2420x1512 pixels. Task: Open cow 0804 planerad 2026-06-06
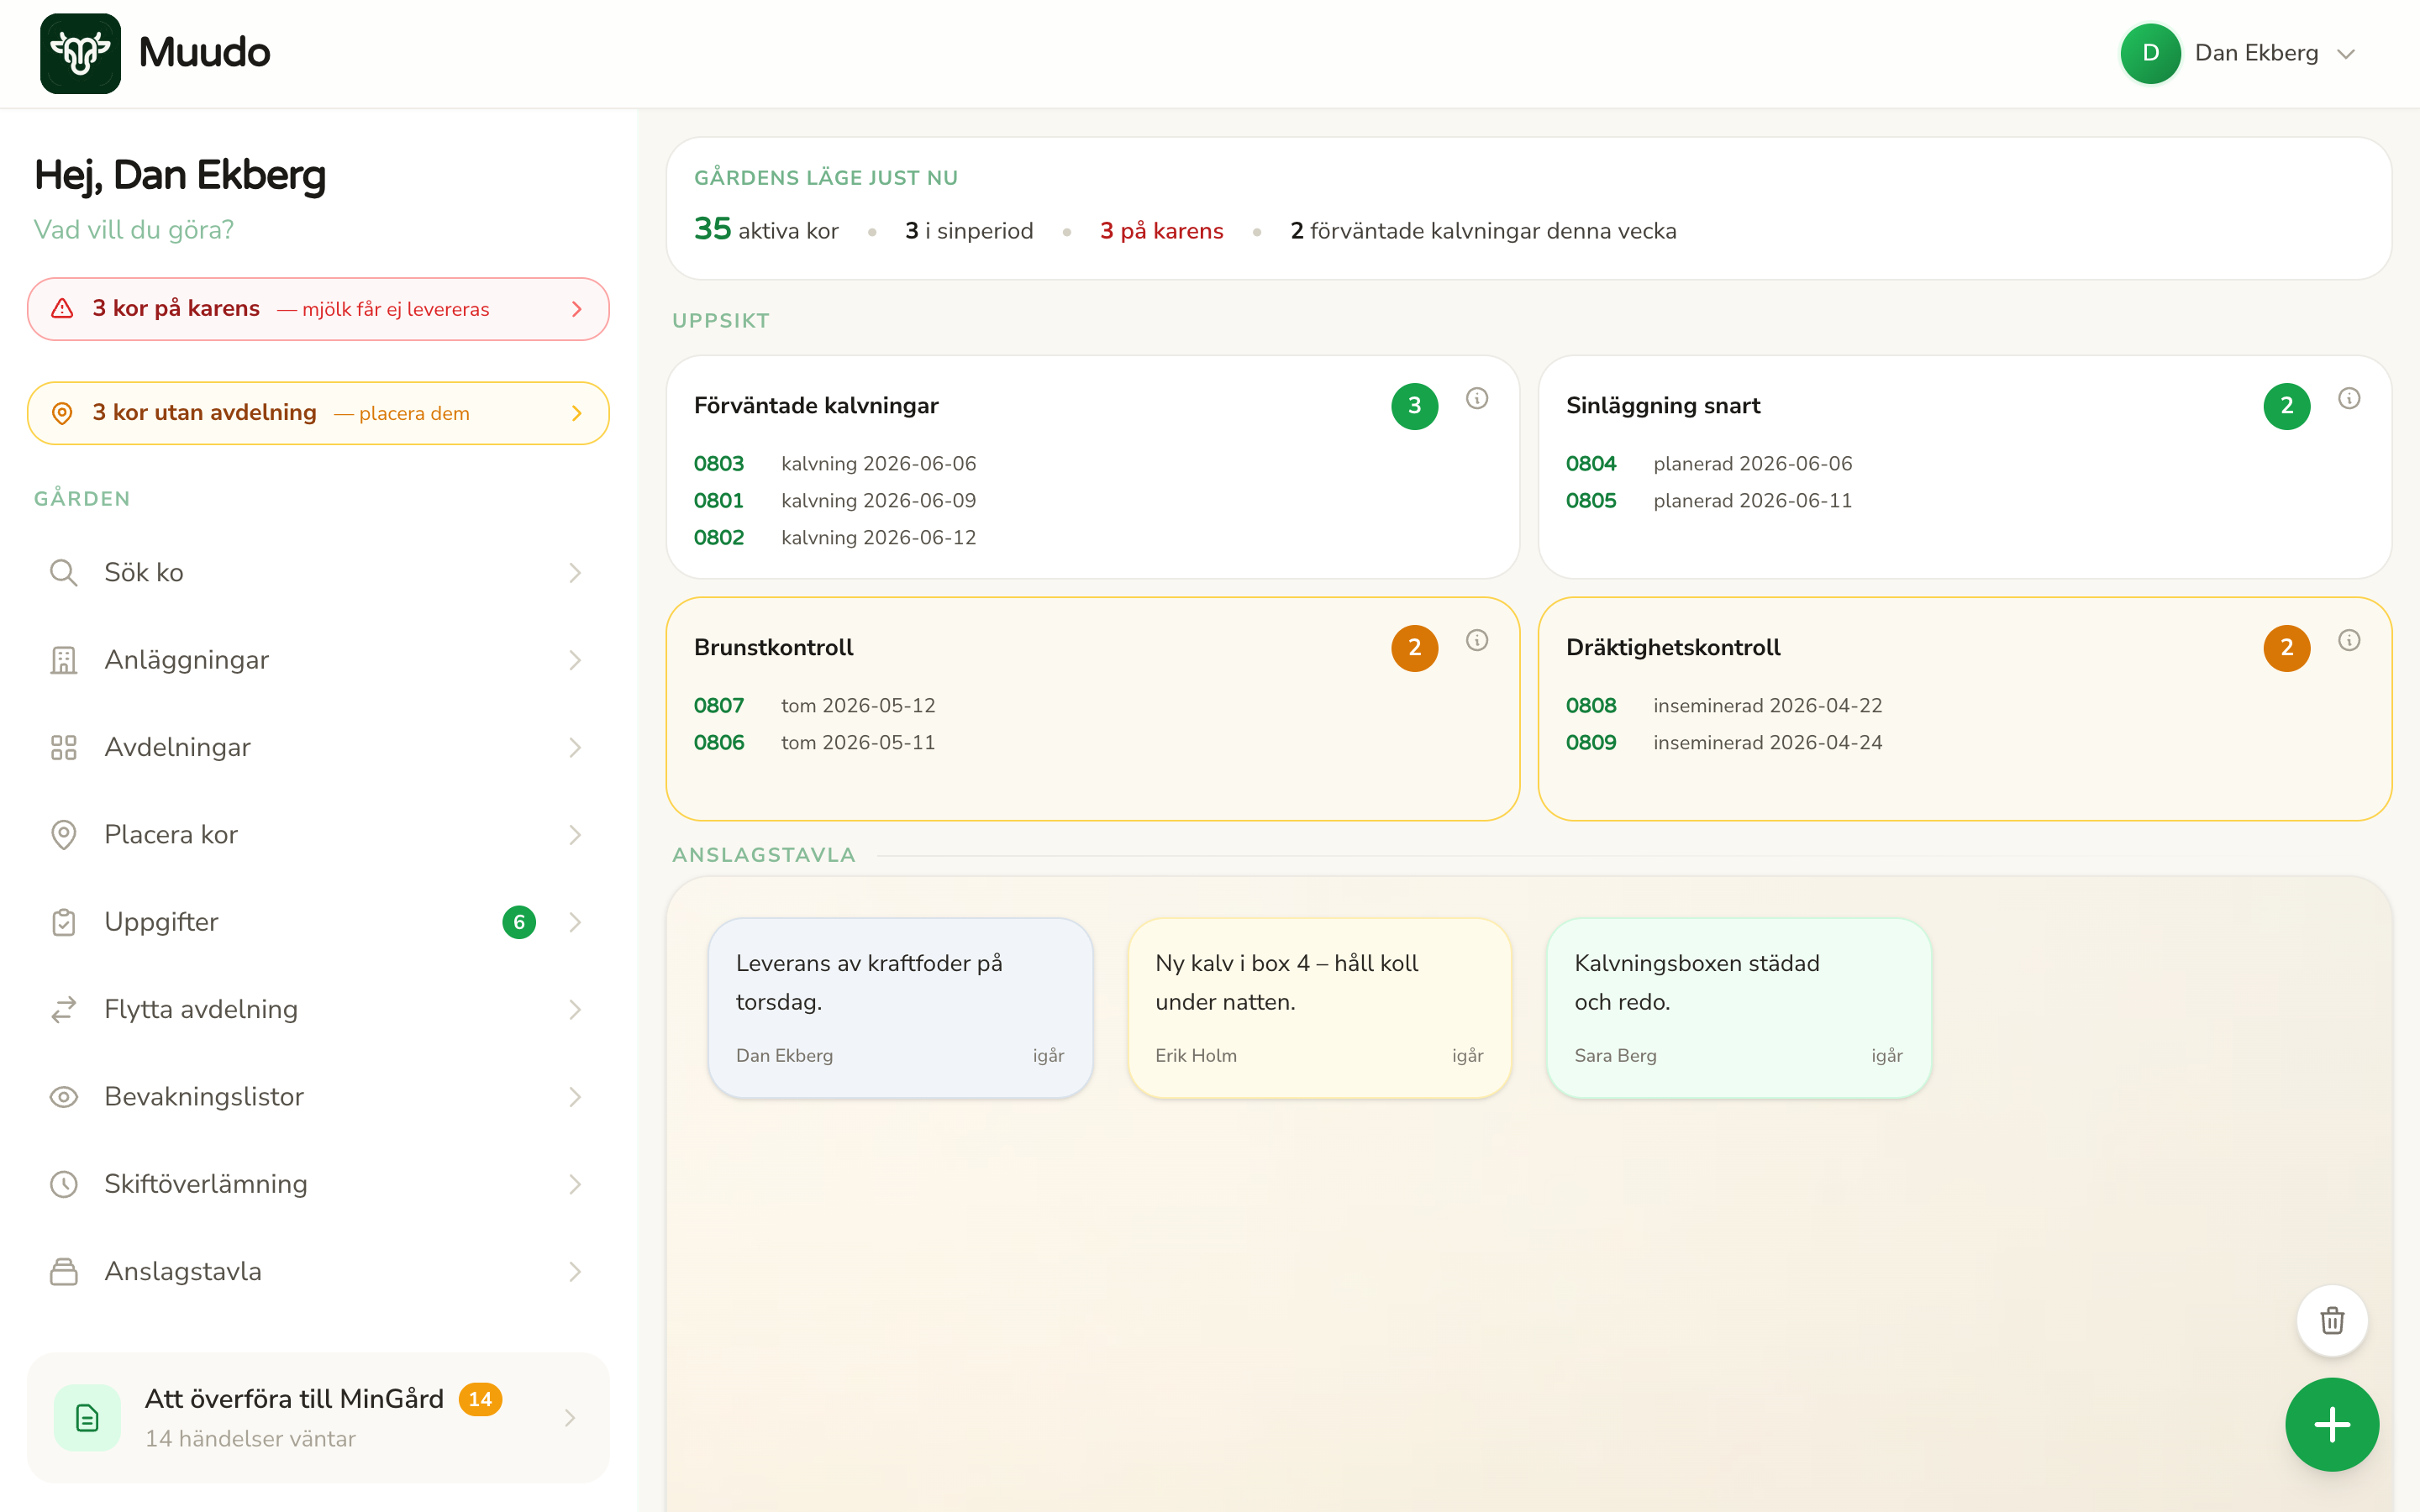1591,464
